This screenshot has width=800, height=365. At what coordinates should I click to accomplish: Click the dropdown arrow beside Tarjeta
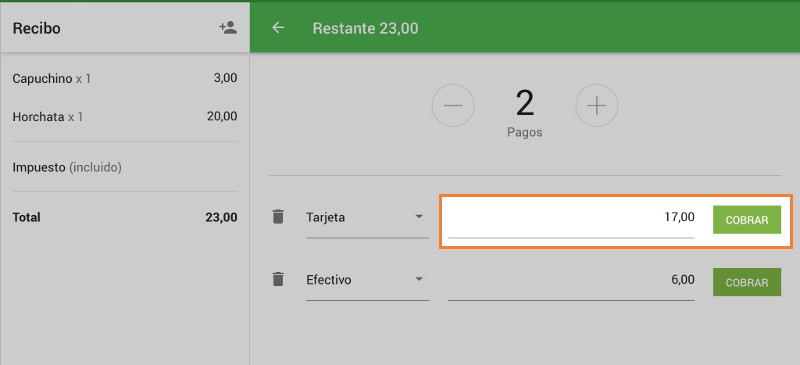click(x=419, y=217)
